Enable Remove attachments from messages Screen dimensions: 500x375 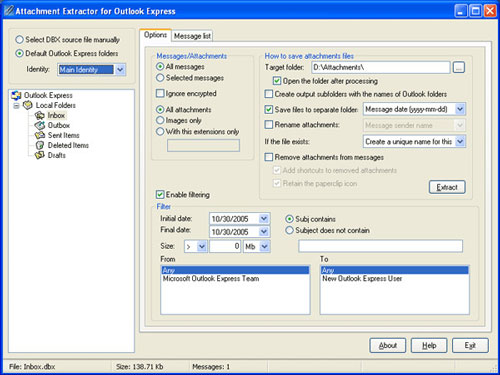269,157
